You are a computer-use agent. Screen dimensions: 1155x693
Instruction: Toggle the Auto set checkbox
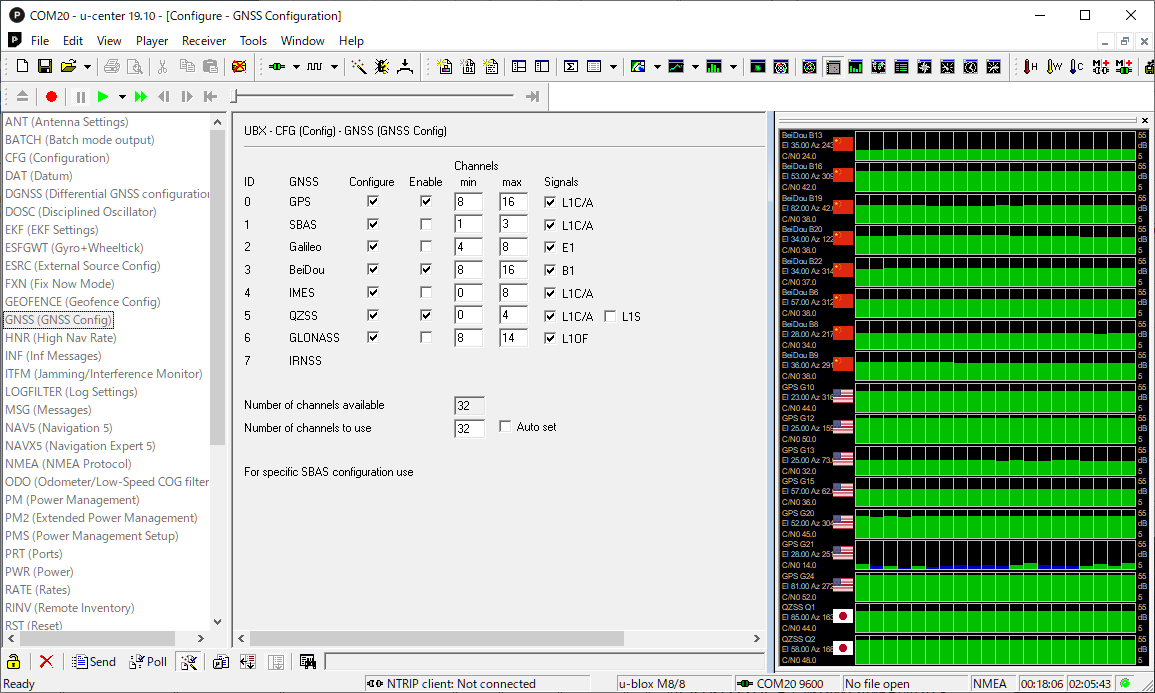[x=505, y=426]
